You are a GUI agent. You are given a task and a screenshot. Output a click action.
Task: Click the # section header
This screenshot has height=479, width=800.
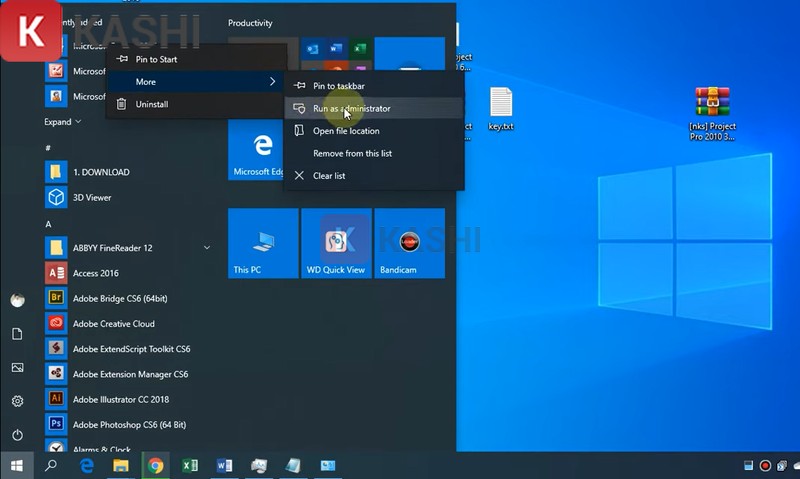coord(48,148)
